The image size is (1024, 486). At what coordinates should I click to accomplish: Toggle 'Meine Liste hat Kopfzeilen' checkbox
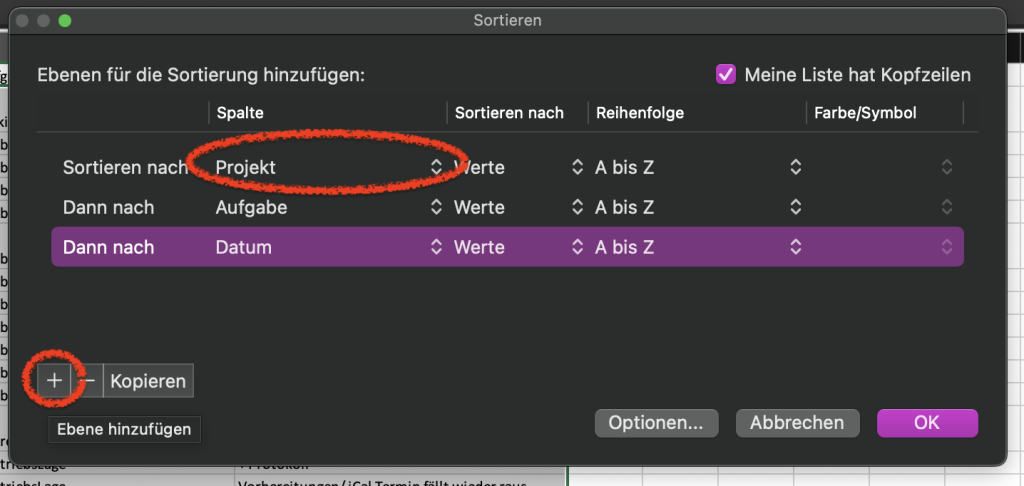(x=725, y=74)
